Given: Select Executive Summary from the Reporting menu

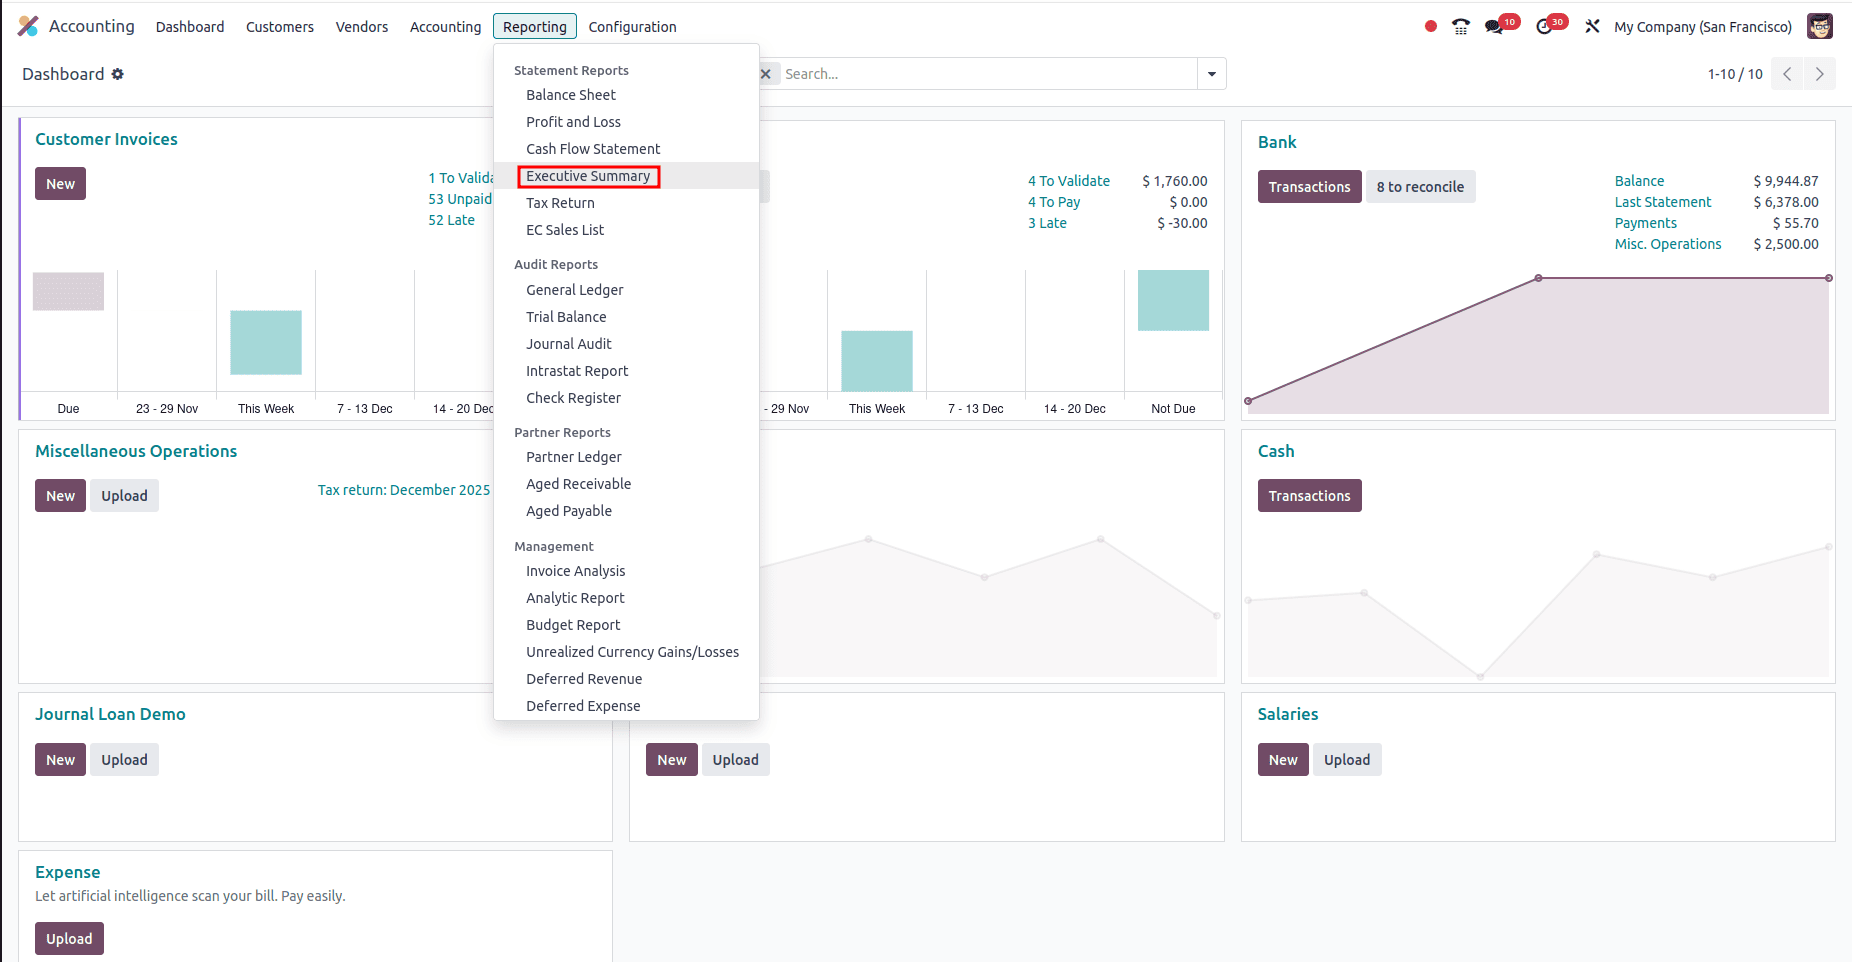Looking at the screenshot, I should [x=588, y=176].
